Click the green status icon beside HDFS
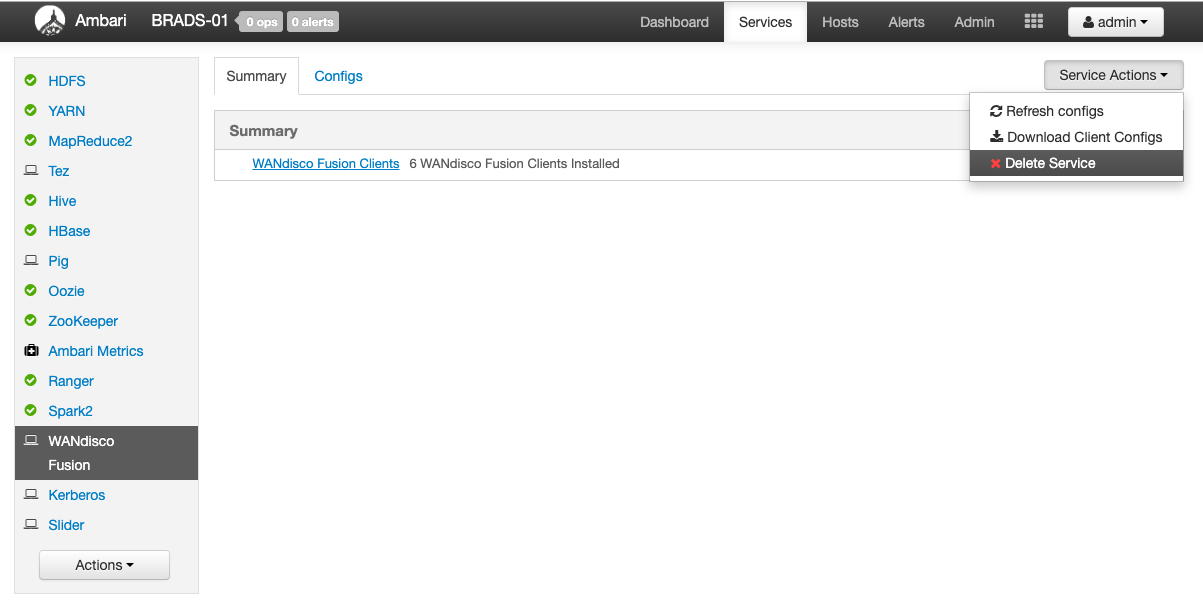Viewport: 1203px width, 610px height. point(31,81)
